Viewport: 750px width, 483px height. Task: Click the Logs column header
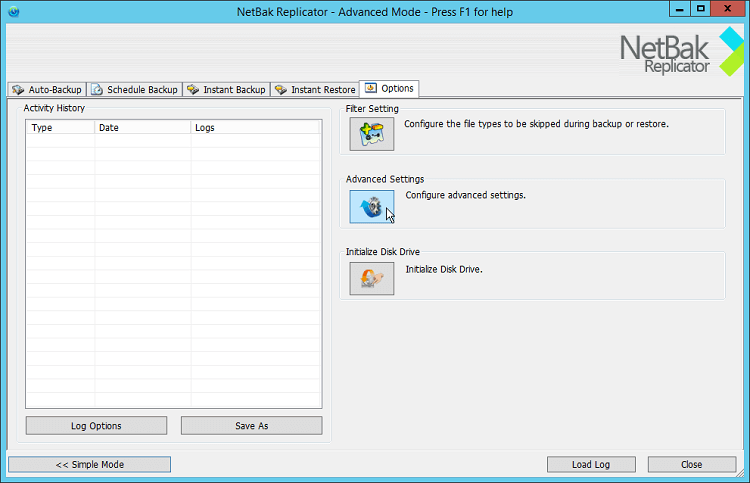tap(255, 128)
